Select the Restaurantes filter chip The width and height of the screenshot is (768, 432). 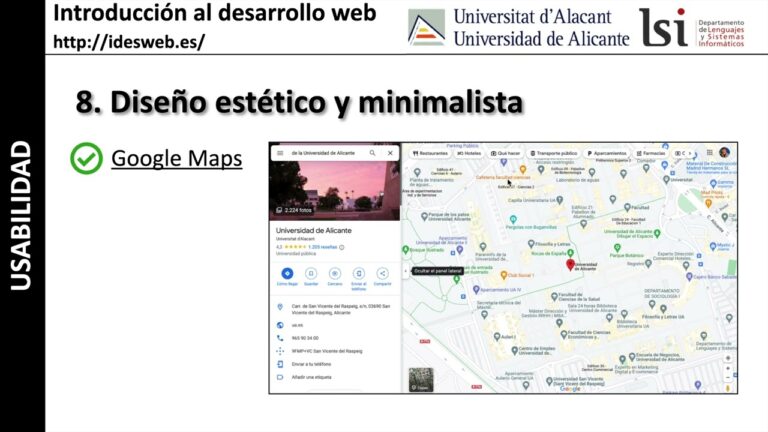pos(430,153)
